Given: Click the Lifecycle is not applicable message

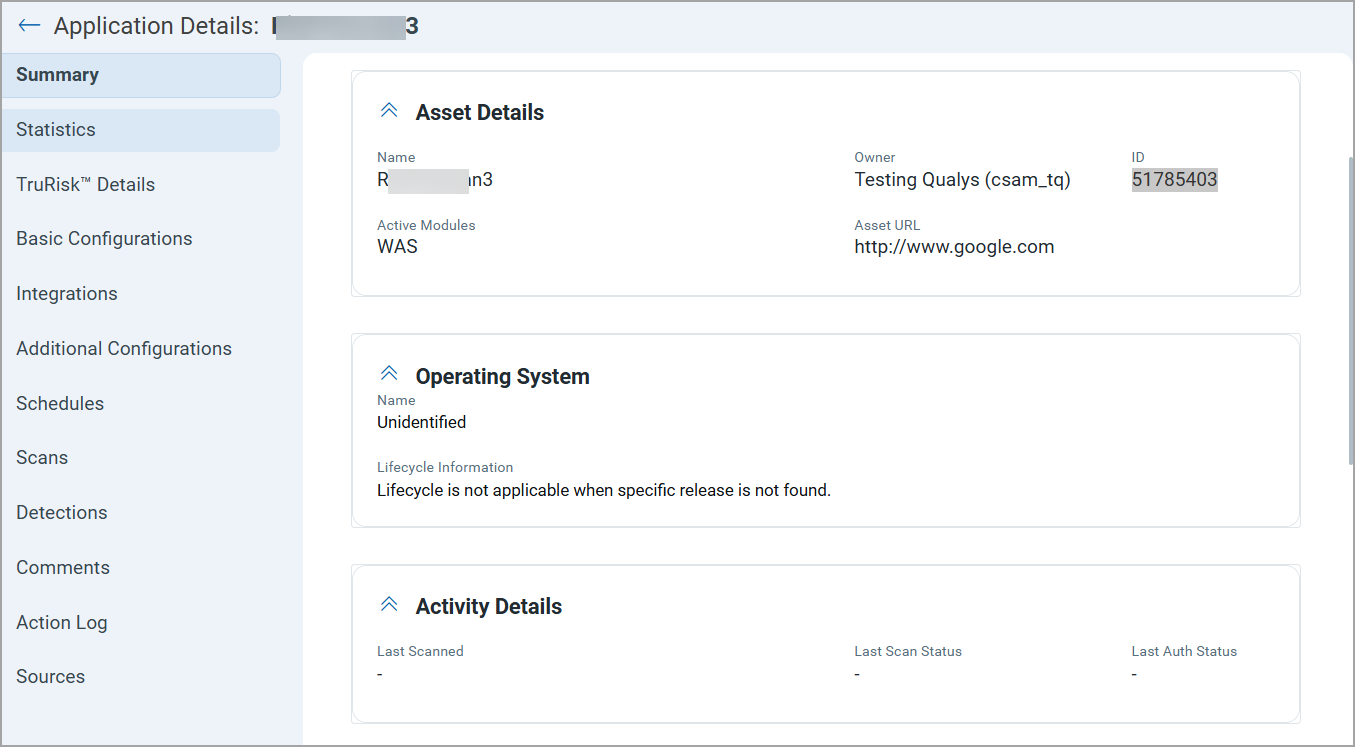Looking at the screenshot, I should coord(604,491).
